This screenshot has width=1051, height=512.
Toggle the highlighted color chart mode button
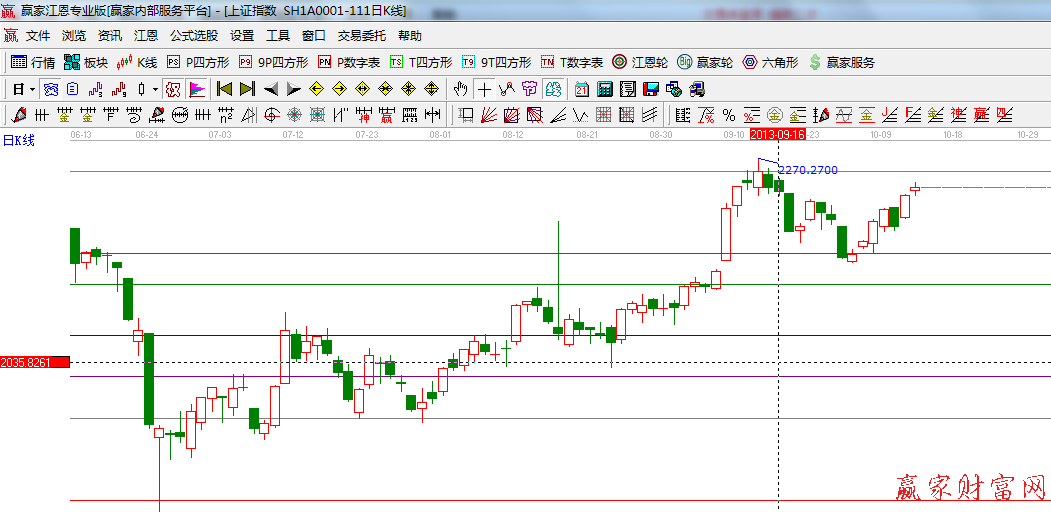point(196,89)
